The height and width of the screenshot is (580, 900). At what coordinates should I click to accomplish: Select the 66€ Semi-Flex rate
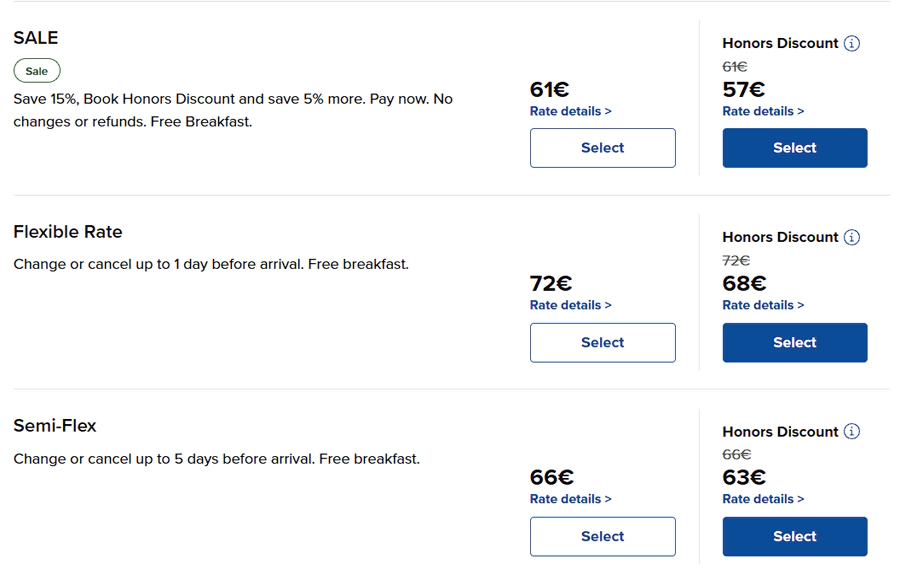pyautogui.click(x=602, y=536)
